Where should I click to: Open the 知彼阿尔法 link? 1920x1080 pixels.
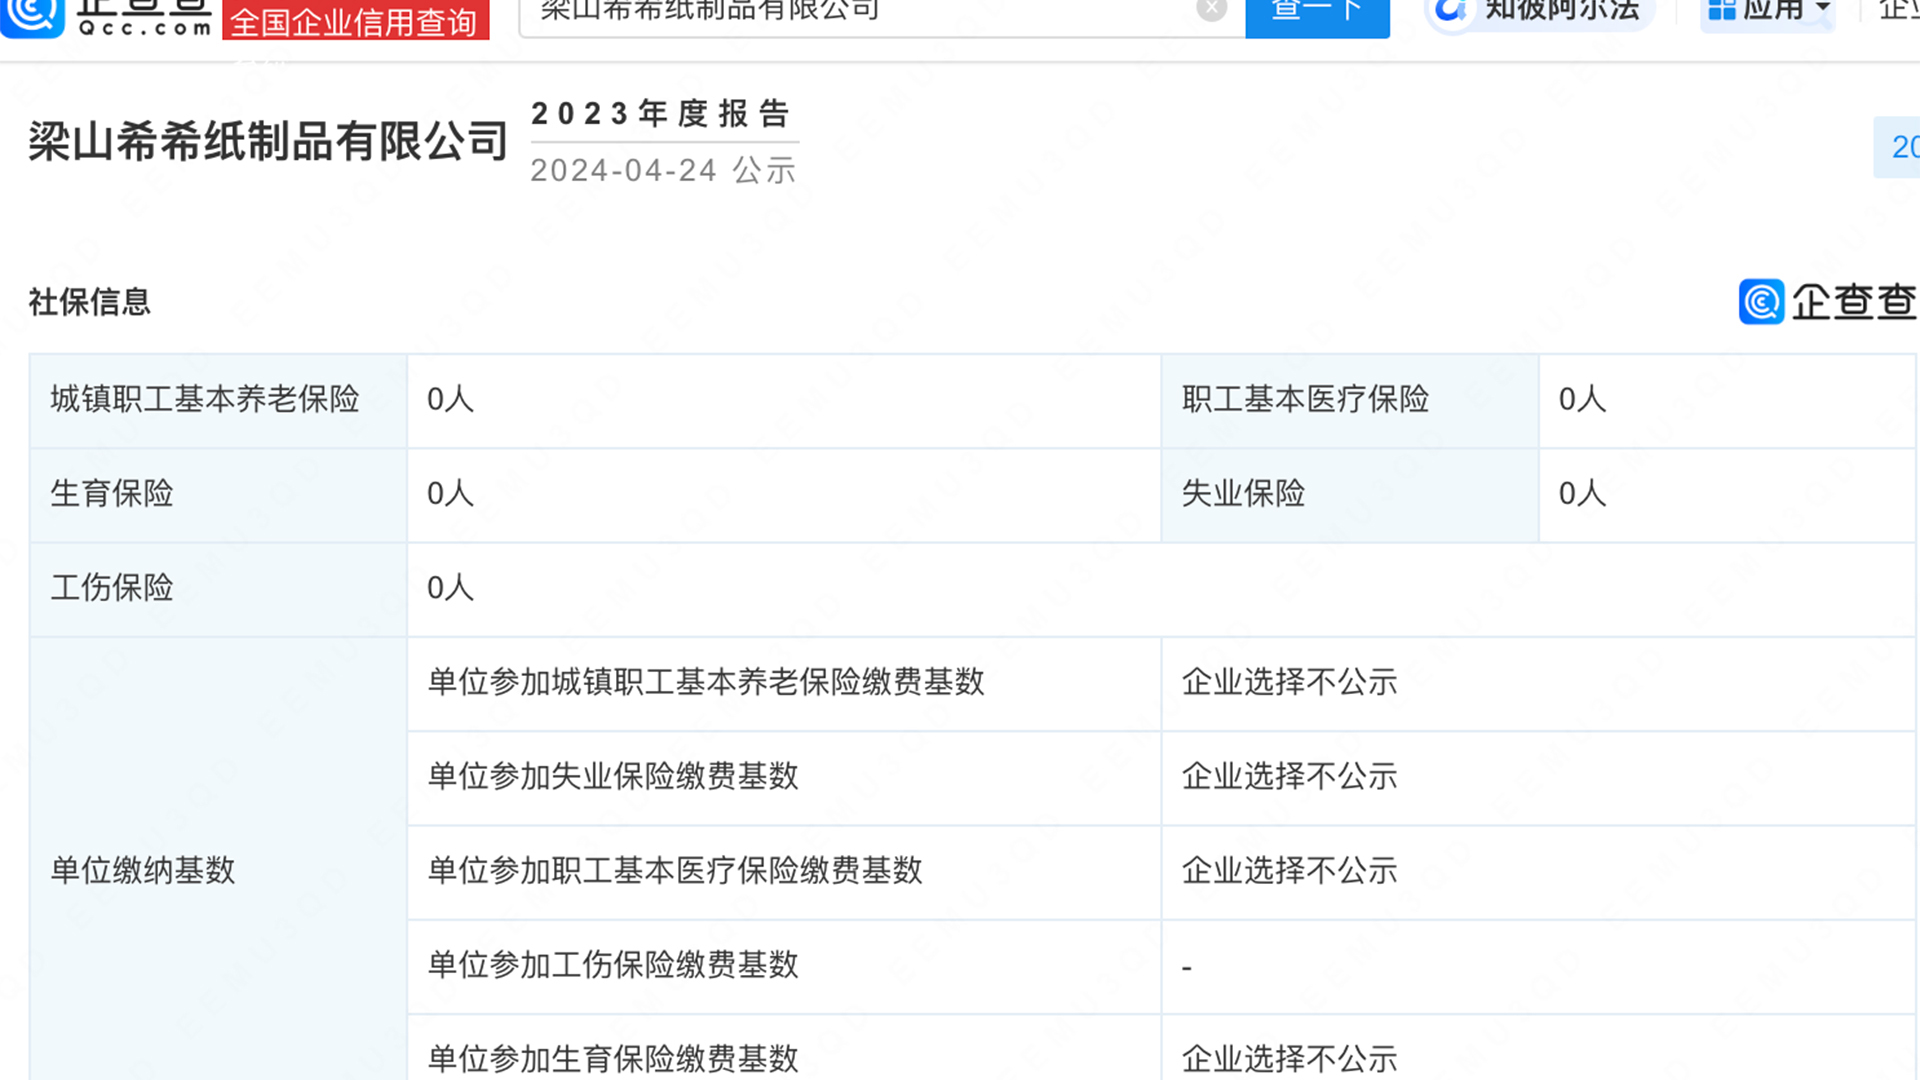tap(1541, 12)
